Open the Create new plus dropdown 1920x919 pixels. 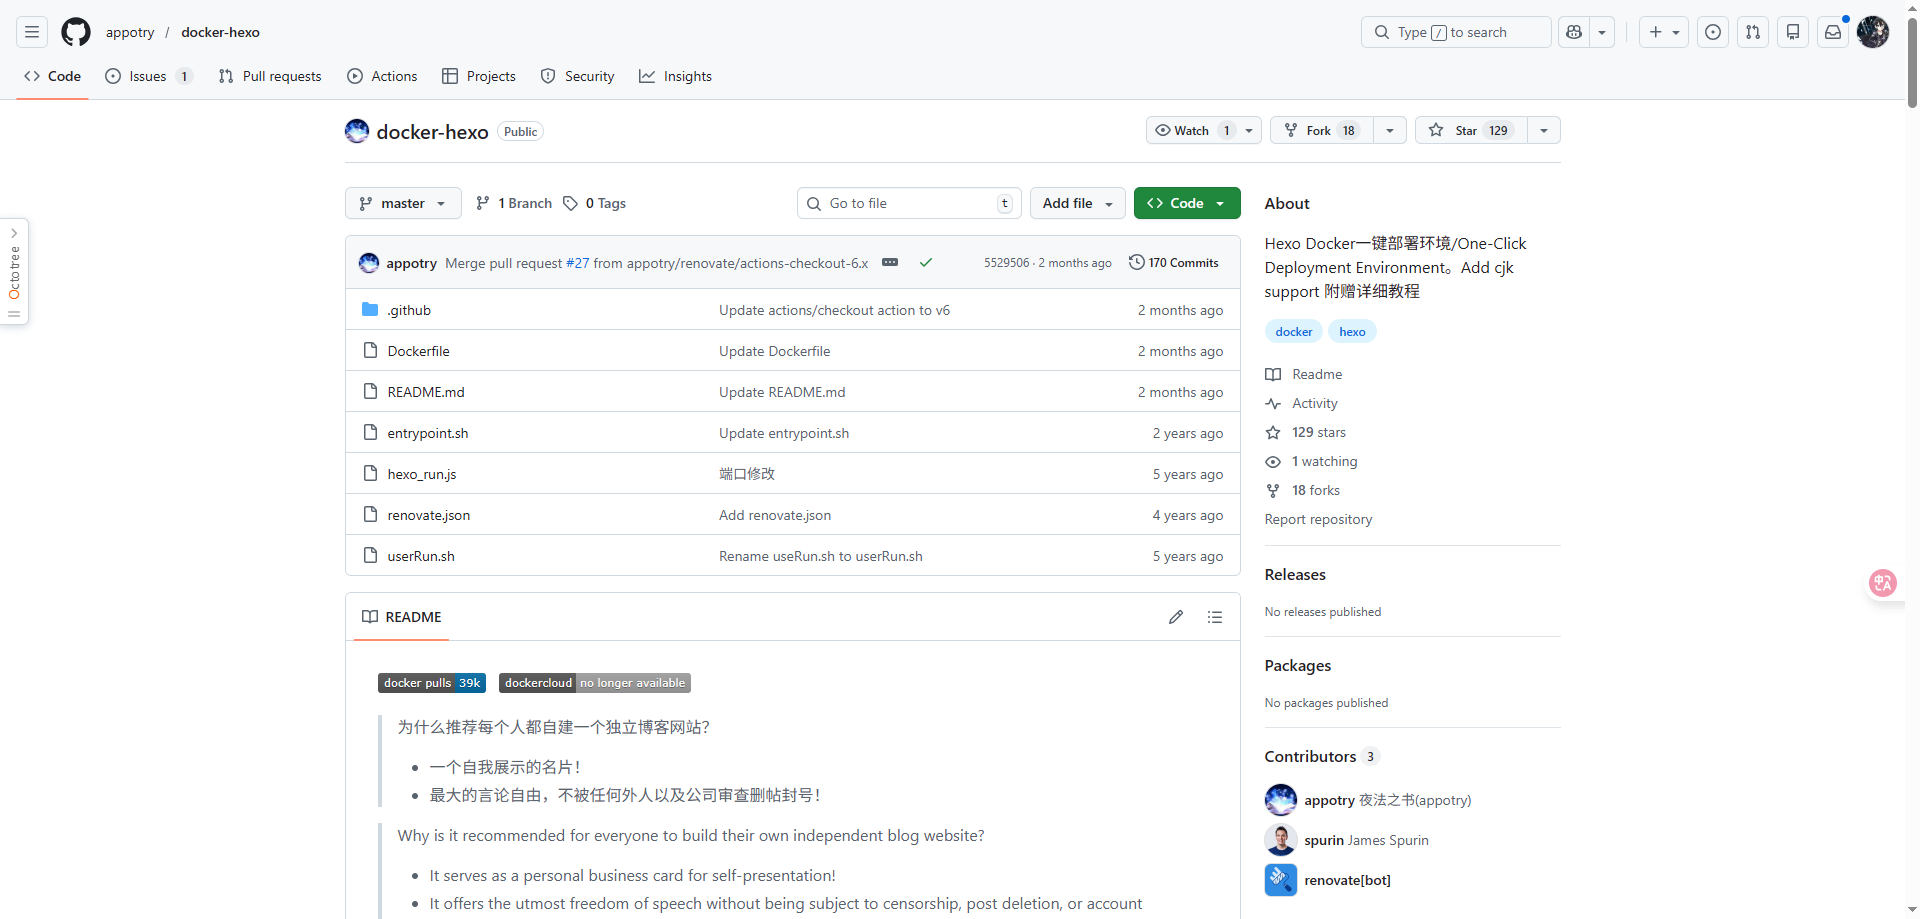coord(1664,32)
